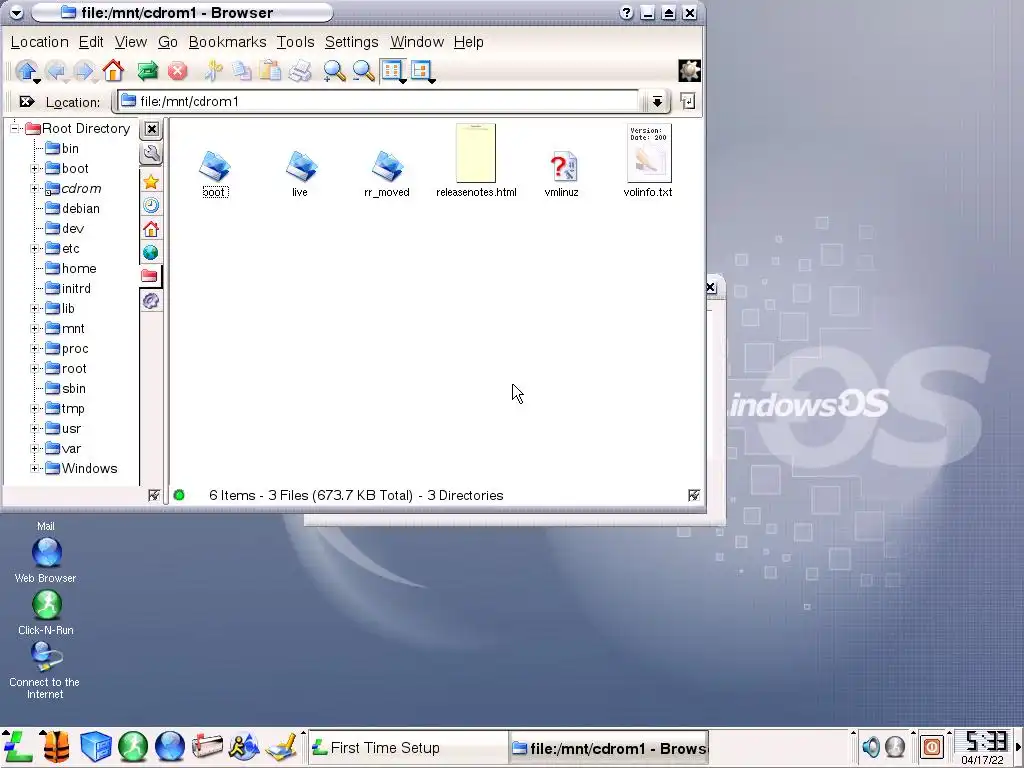
Task: Open the Bookmarks menu
Action: point(227,42)
